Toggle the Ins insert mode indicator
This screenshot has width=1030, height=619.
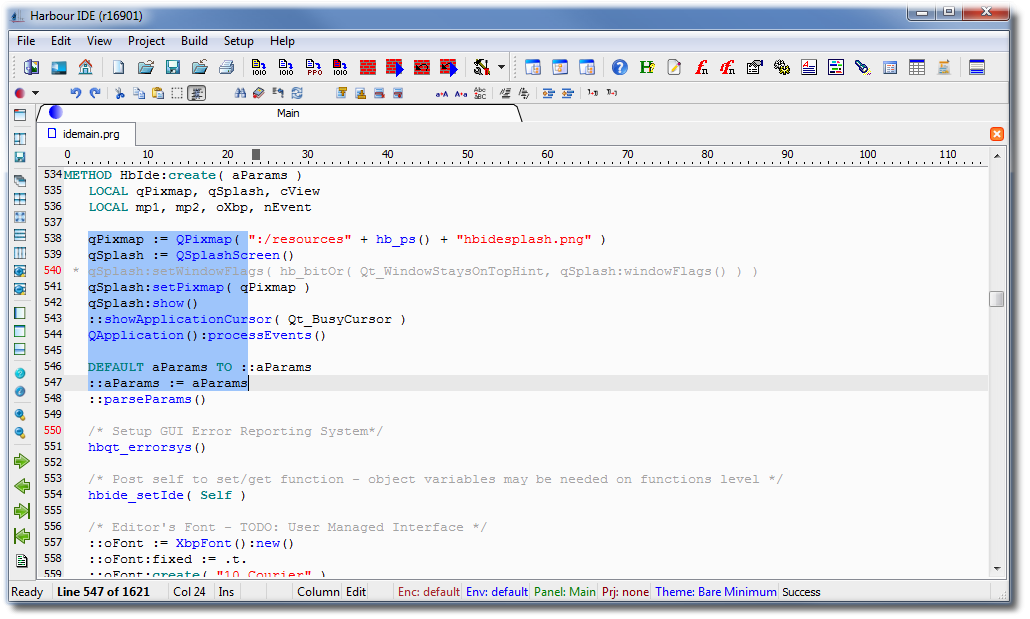coord(226,592)
